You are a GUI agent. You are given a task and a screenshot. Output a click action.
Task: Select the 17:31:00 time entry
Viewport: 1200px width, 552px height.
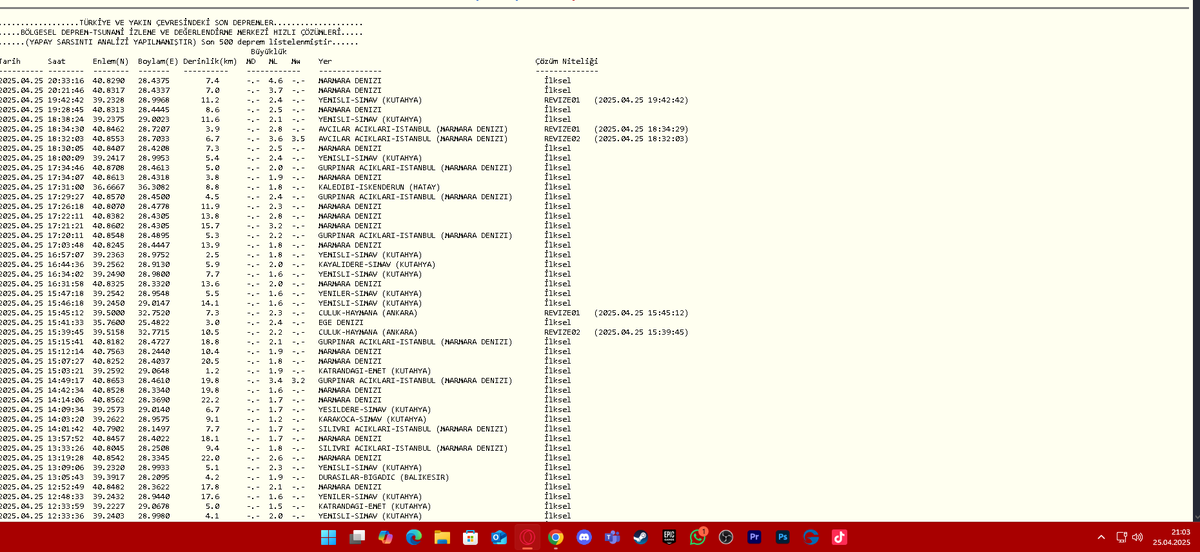(66, 187)
